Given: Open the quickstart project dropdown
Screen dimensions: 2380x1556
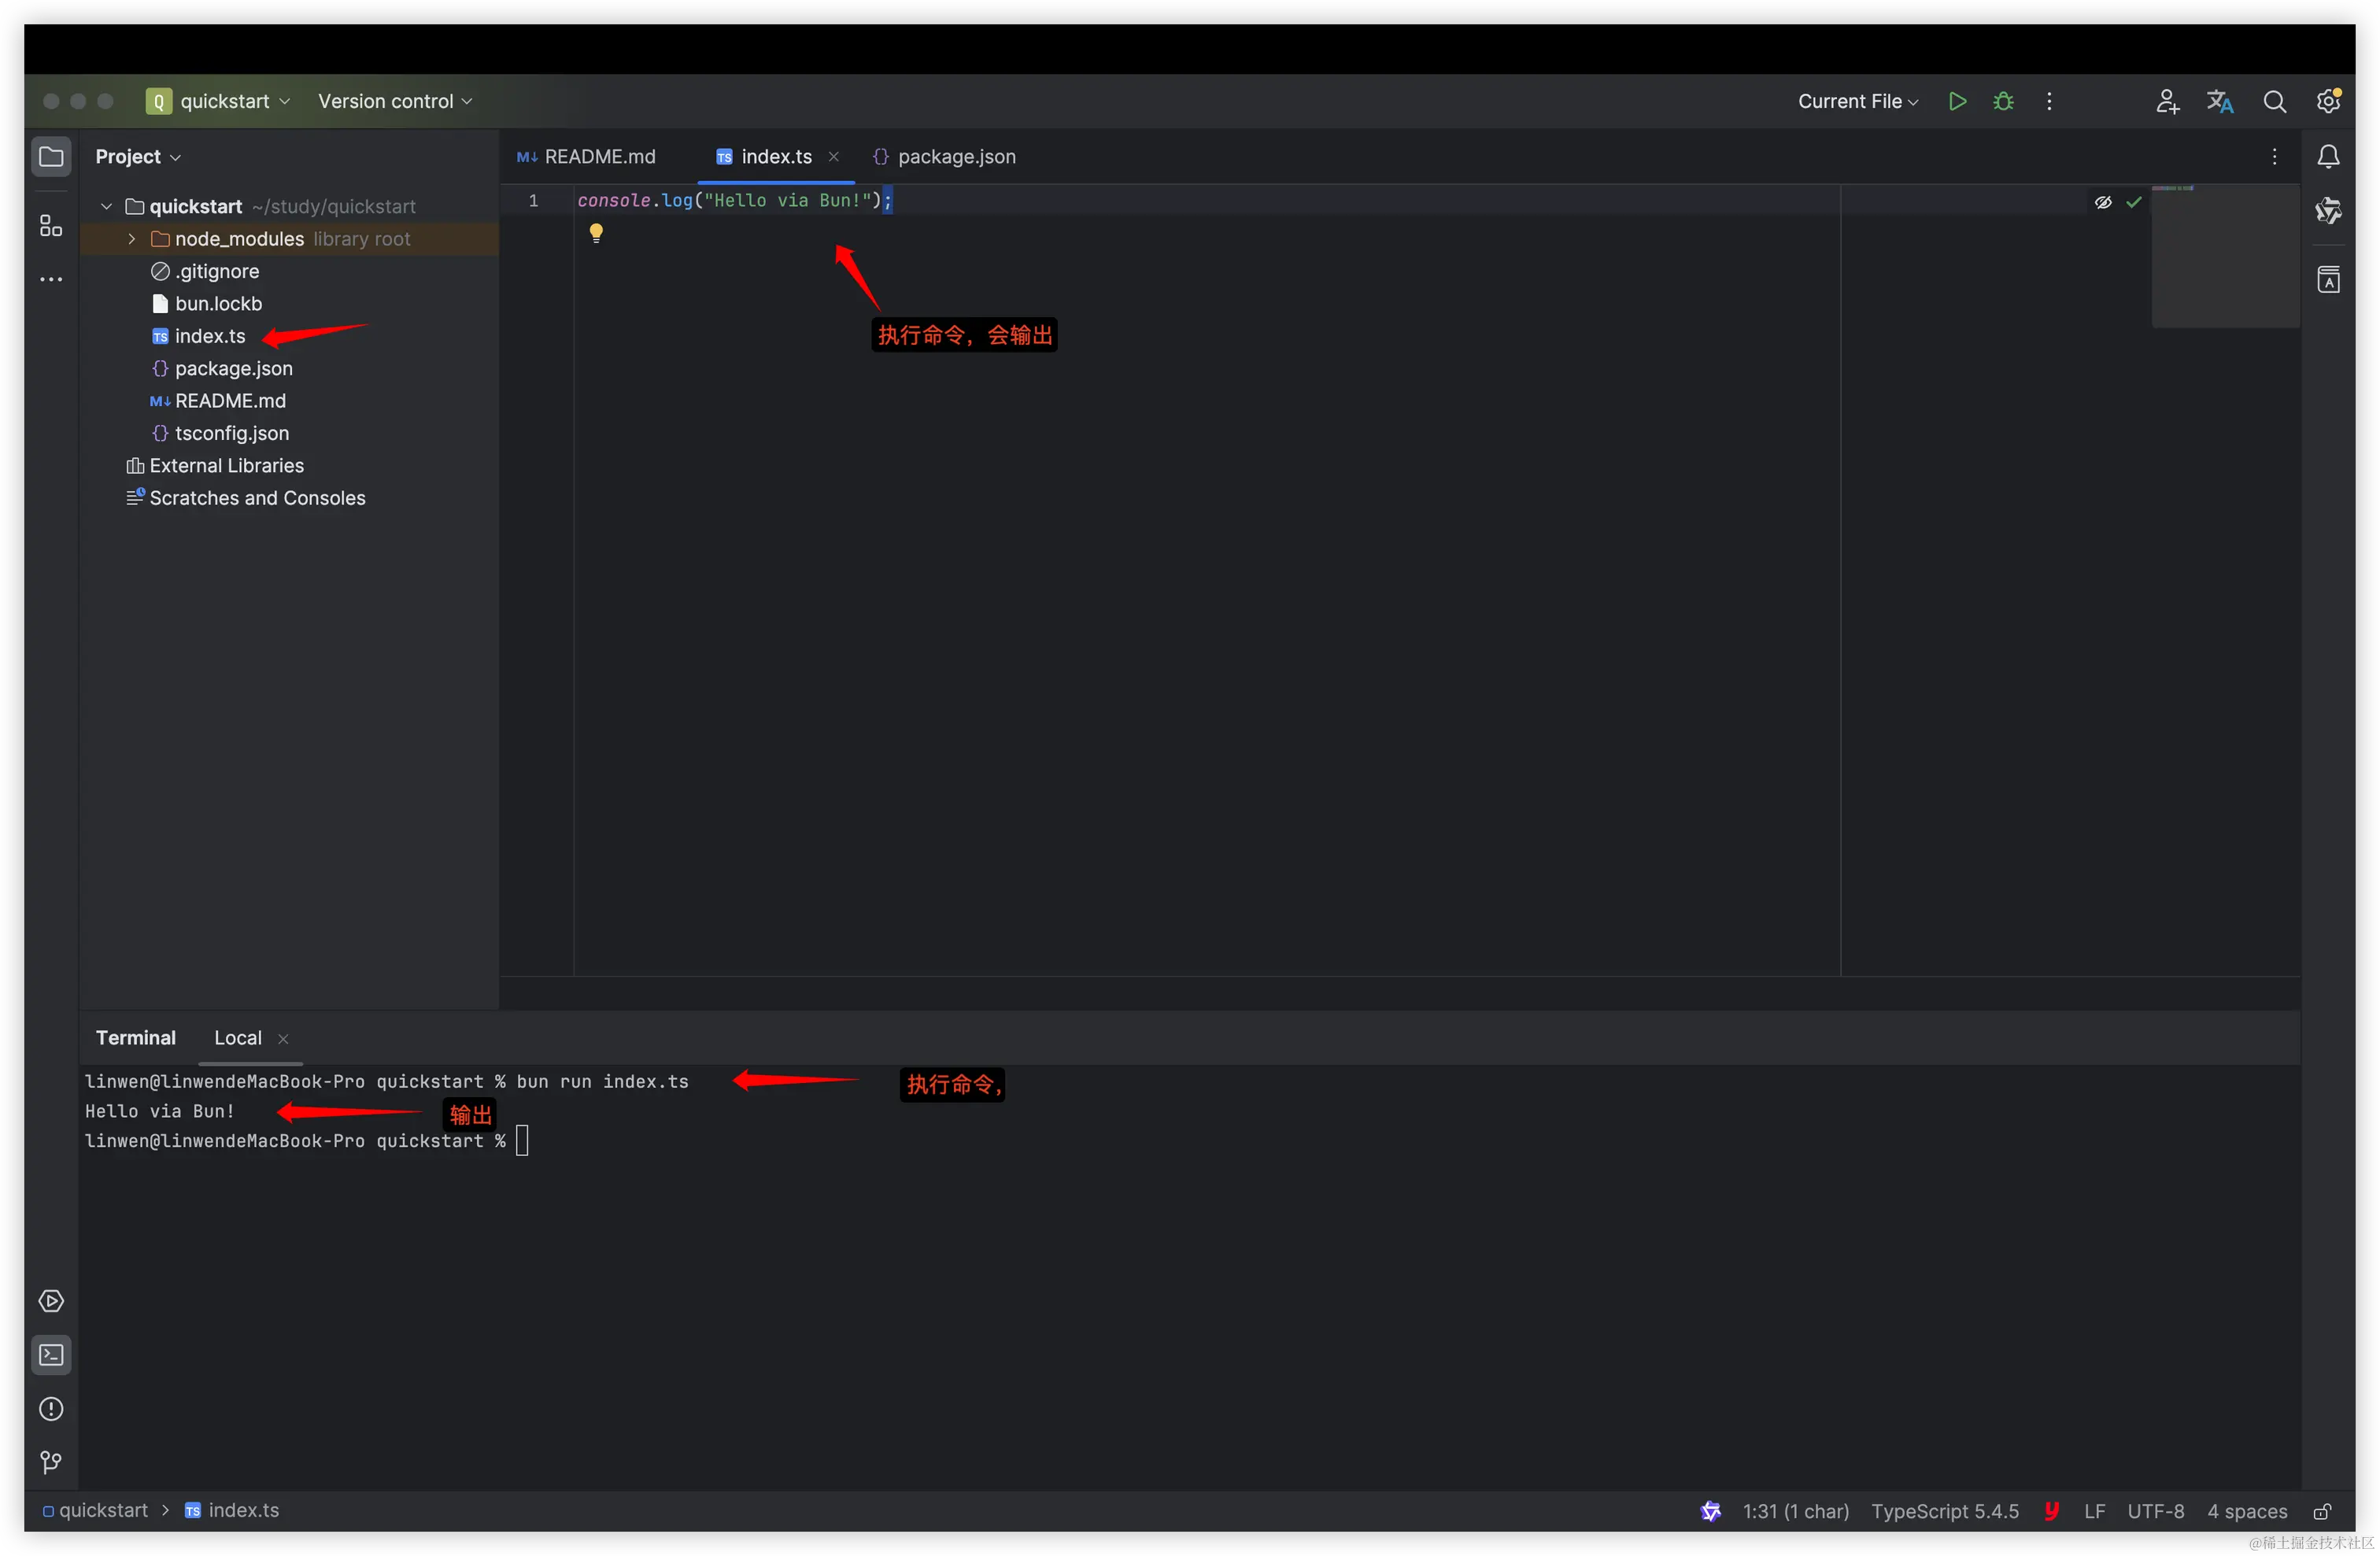Looking at the screenshot, I should 219,101.
